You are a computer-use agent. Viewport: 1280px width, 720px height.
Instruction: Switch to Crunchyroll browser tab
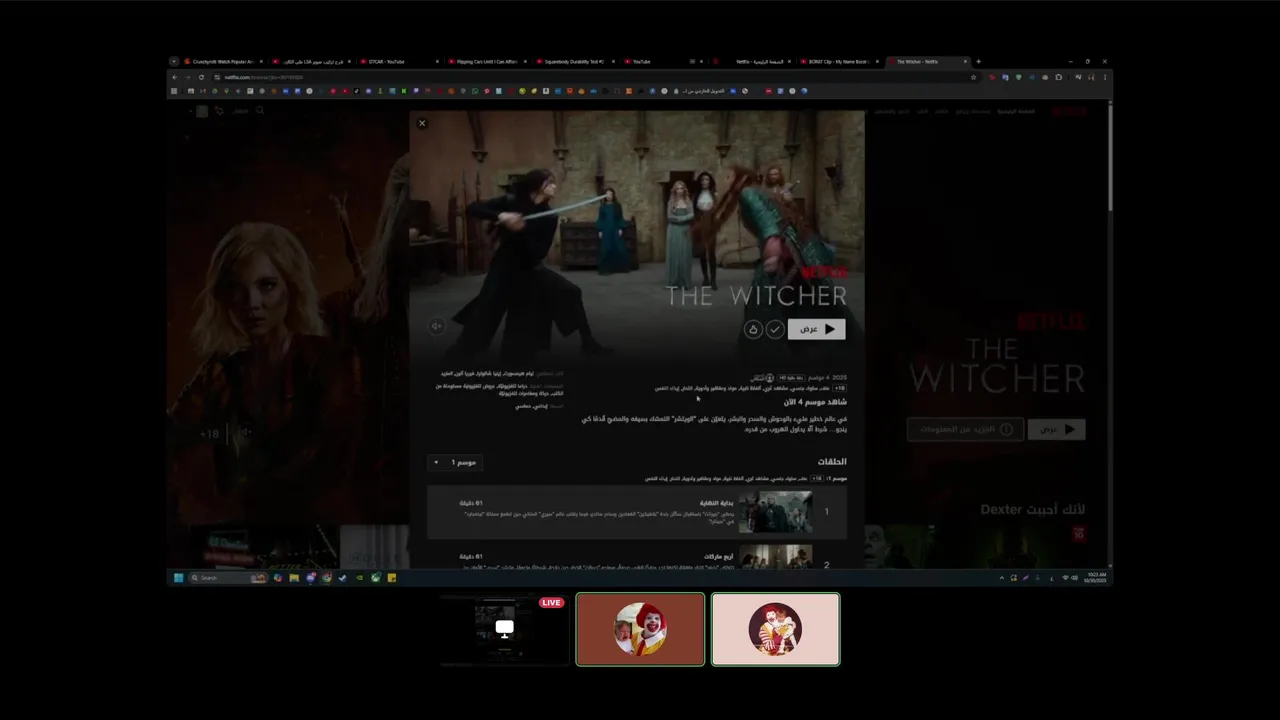[222, 61]
